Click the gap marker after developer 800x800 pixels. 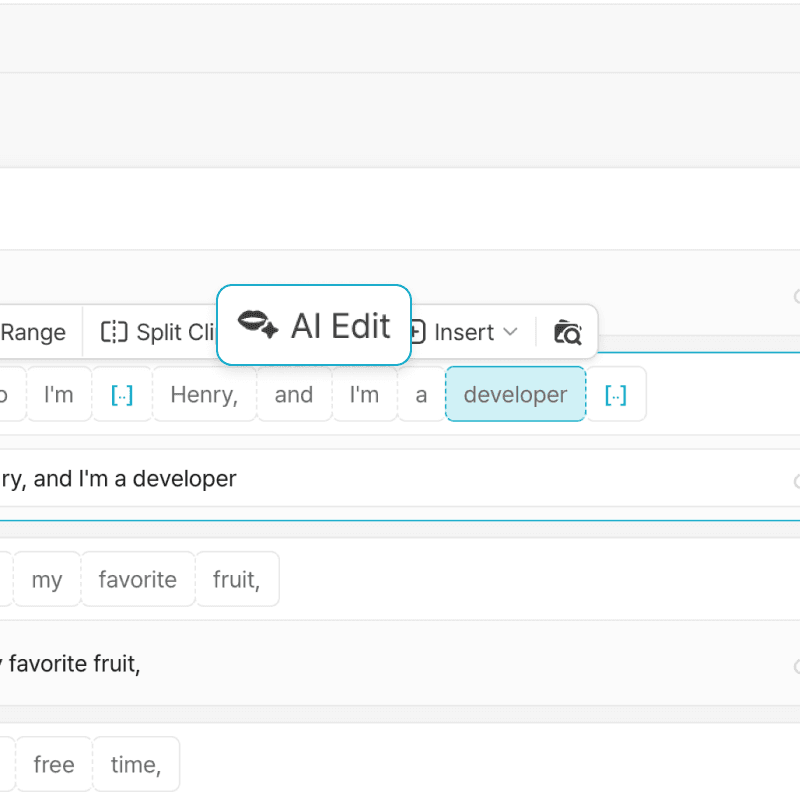click(616, 395)
